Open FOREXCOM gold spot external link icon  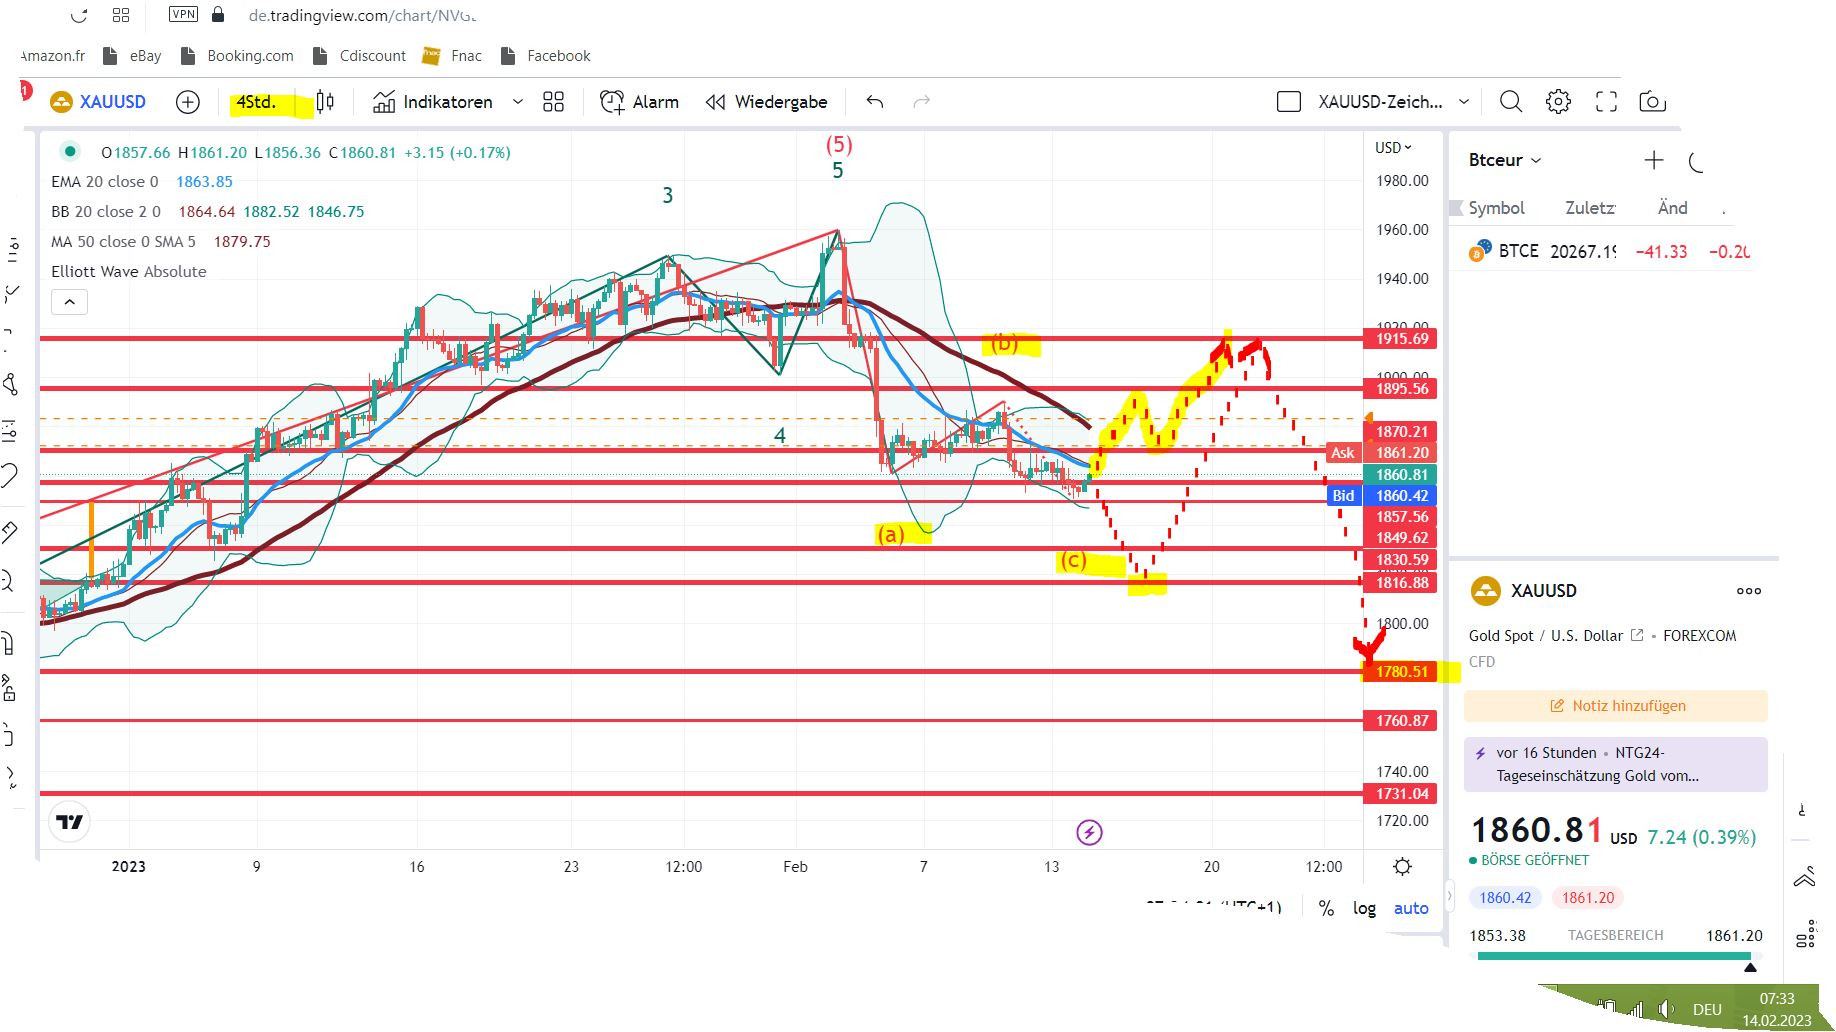[1637, 635]
